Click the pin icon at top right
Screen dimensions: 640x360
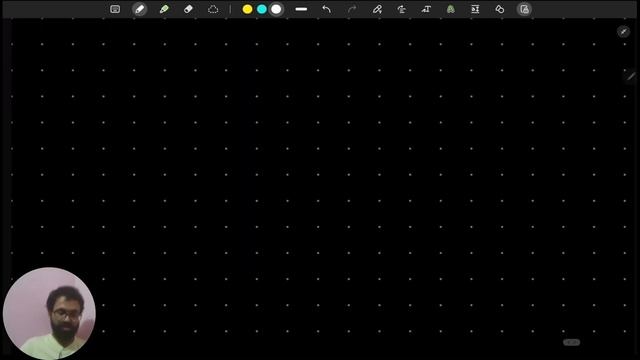(623, 32)
